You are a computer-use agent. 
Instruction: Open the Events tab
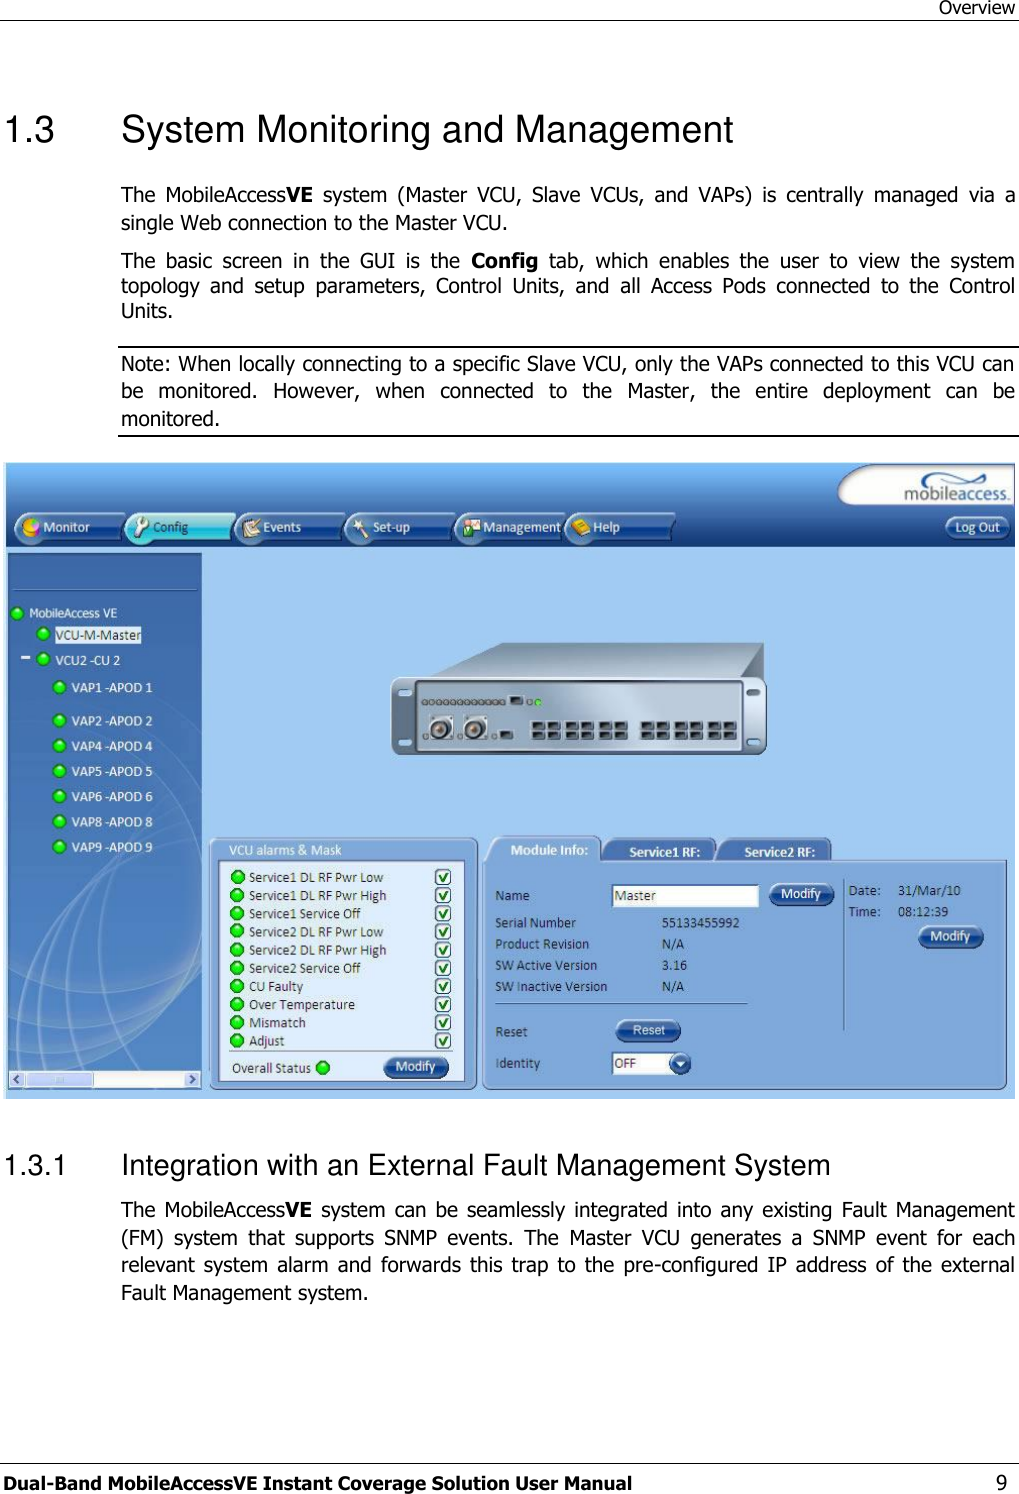point(288,527)
